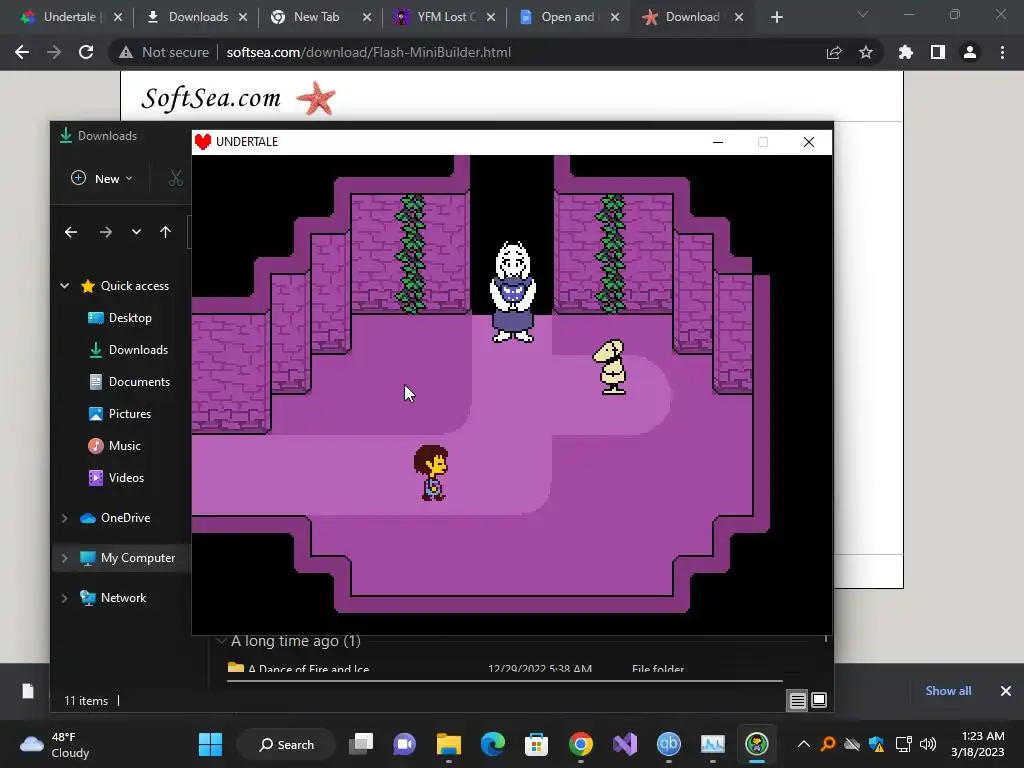
Task: Open the tab search chevron in Chrome
Action: coord(863,14)
